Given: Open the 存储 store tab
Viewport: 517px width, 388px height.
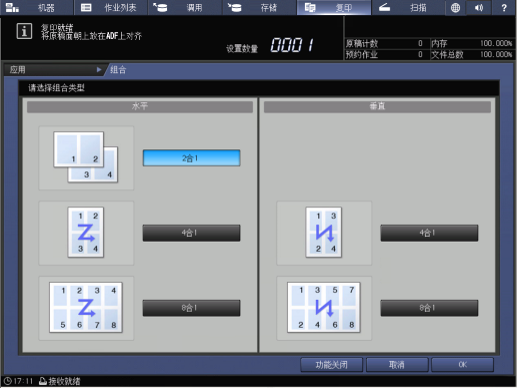Looking at the screenshot, I should tap(259, 7).
